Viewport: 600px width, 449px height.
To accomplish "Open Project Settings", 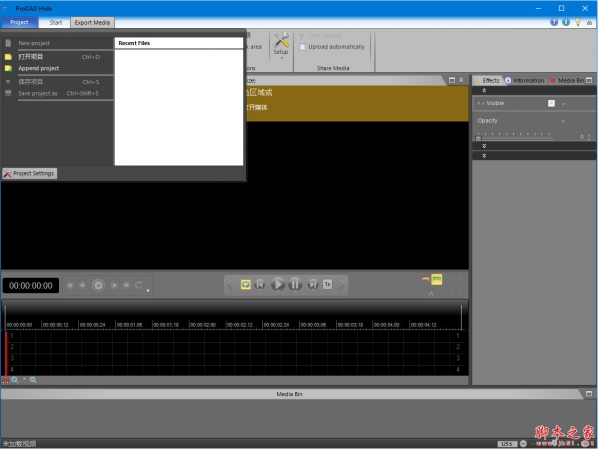I will pyautogui.click(x=30, y=173).
